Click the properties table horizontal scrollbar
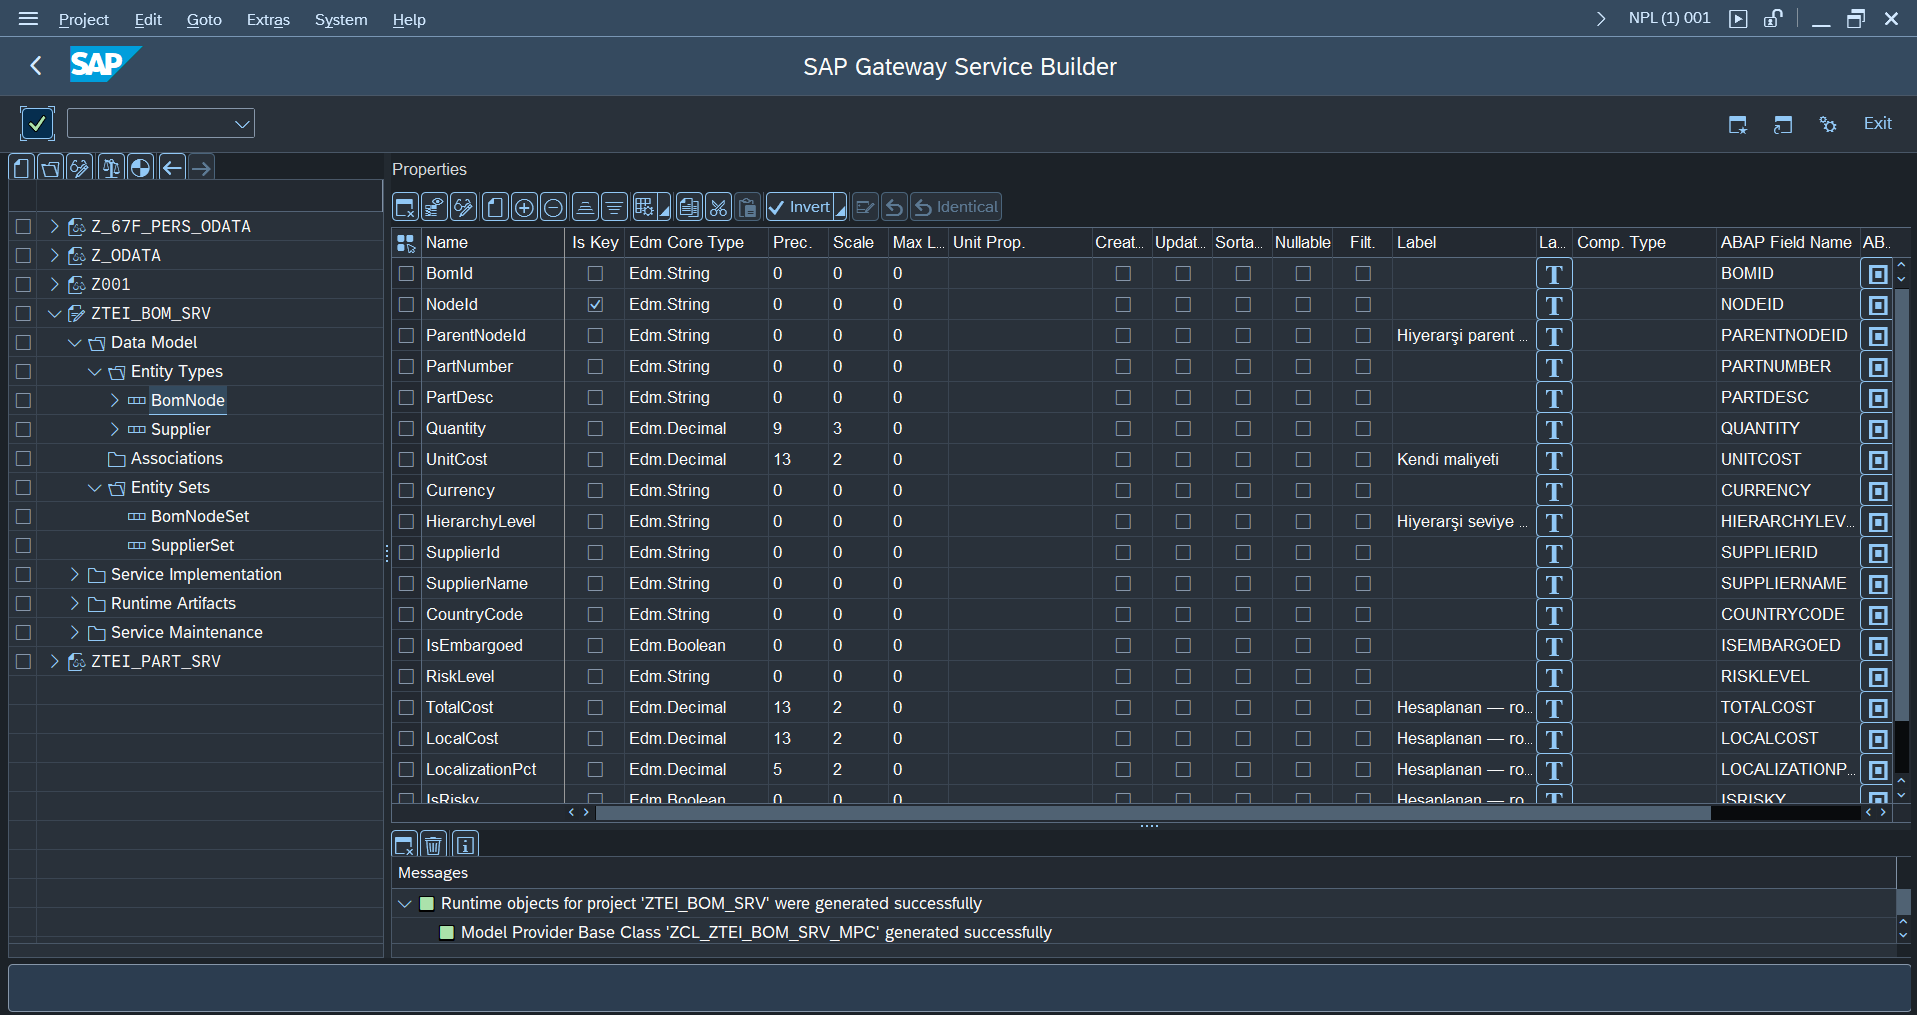Screen dimensions: 1917x1015 1152,813
